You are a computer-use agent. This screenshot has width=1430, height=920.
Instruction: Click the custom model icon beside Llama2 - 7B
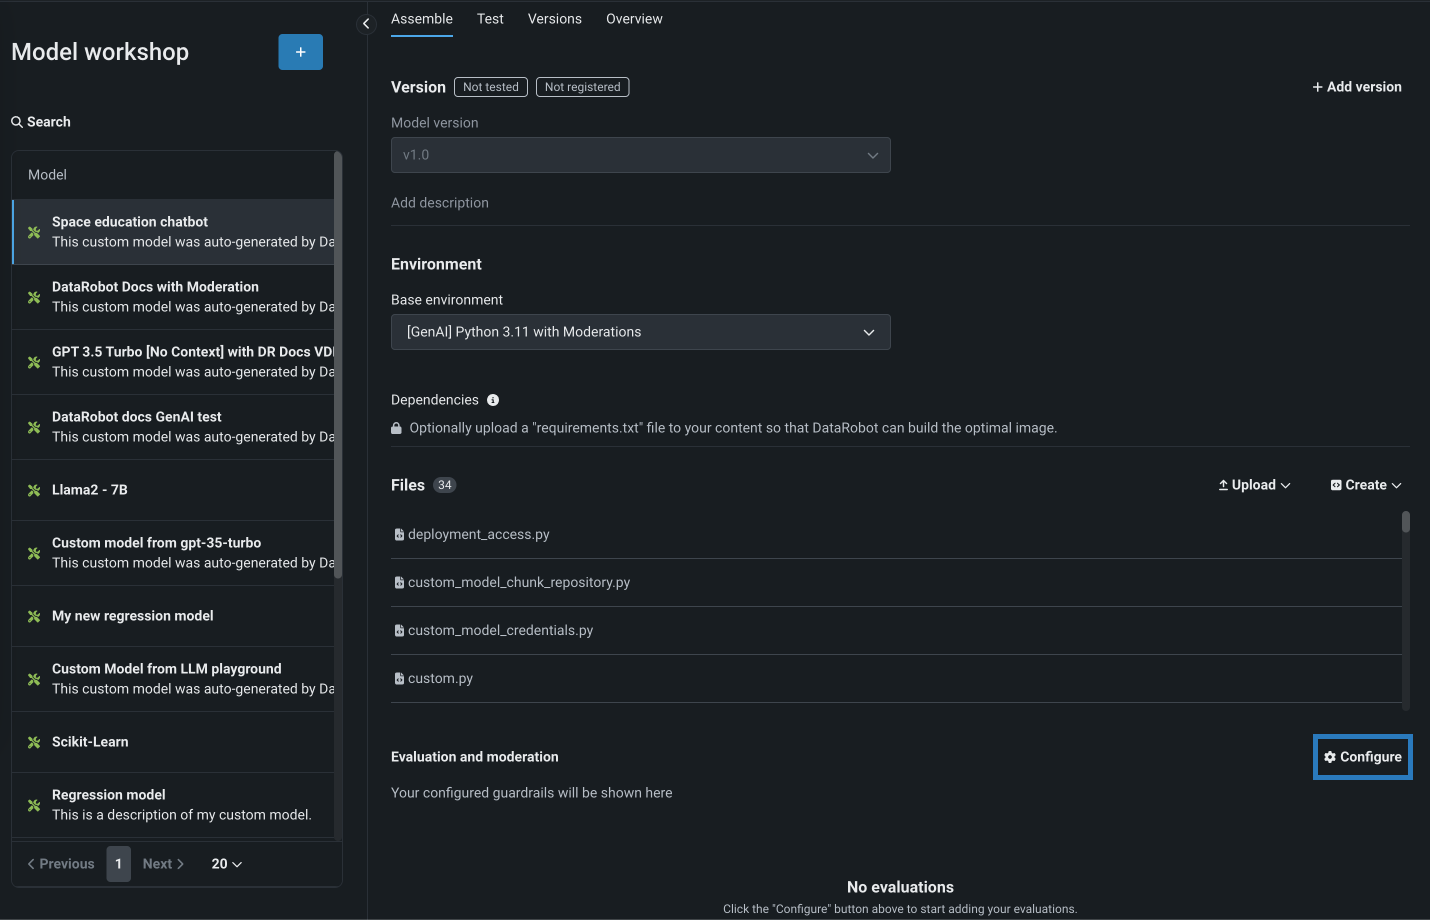[x=33, y=489]
